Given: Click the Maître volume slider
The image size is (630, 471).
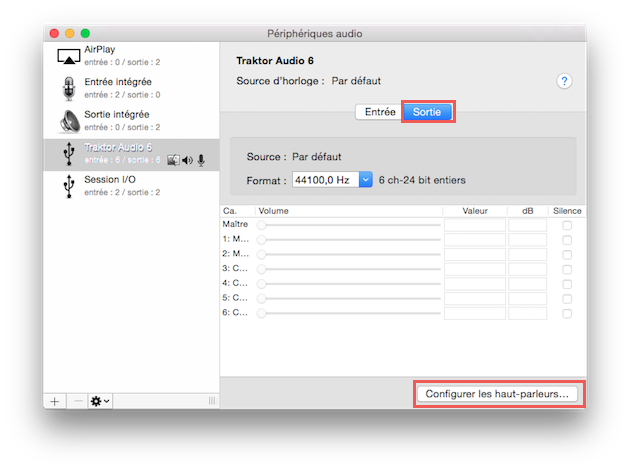Looking at the screenshot, I should click(x=349, y=225).
